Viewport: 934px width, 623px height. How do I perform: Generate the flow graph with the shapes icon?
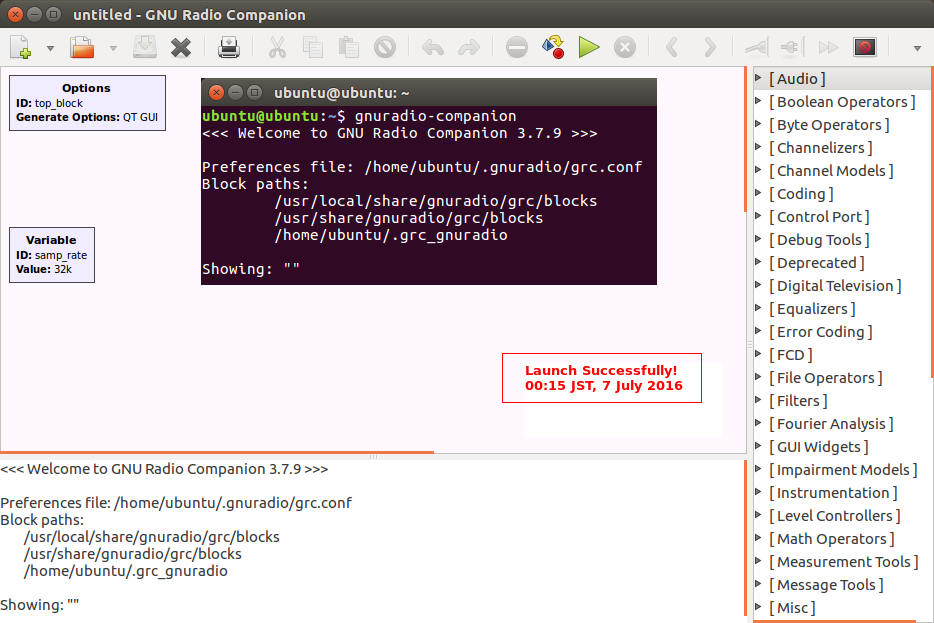pyautogui.click(x=553, y=47)
